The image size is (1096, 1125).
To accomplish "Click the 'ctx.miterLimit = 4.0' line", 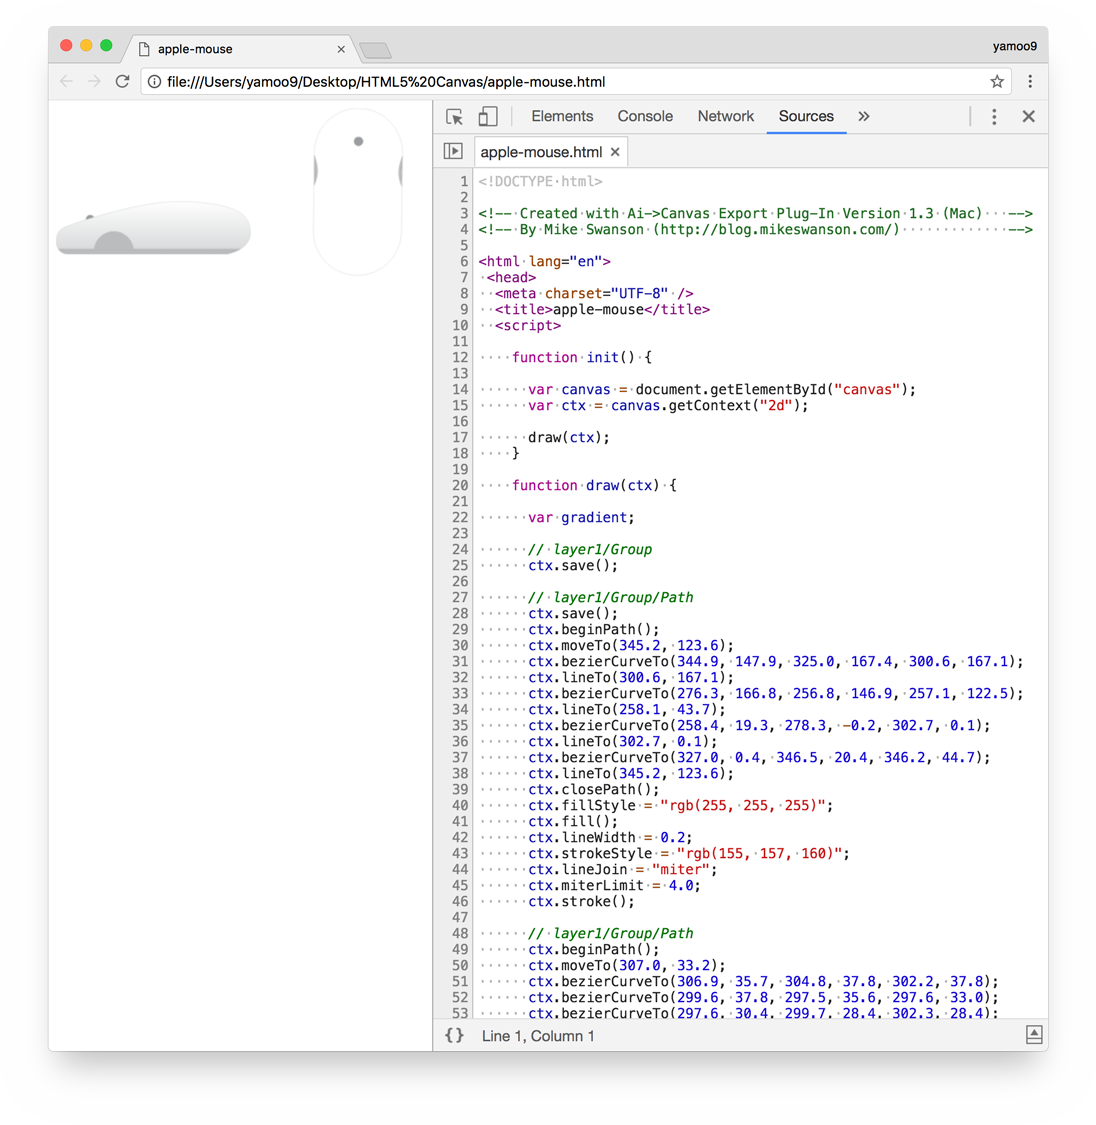I will [x=614, y=885].
